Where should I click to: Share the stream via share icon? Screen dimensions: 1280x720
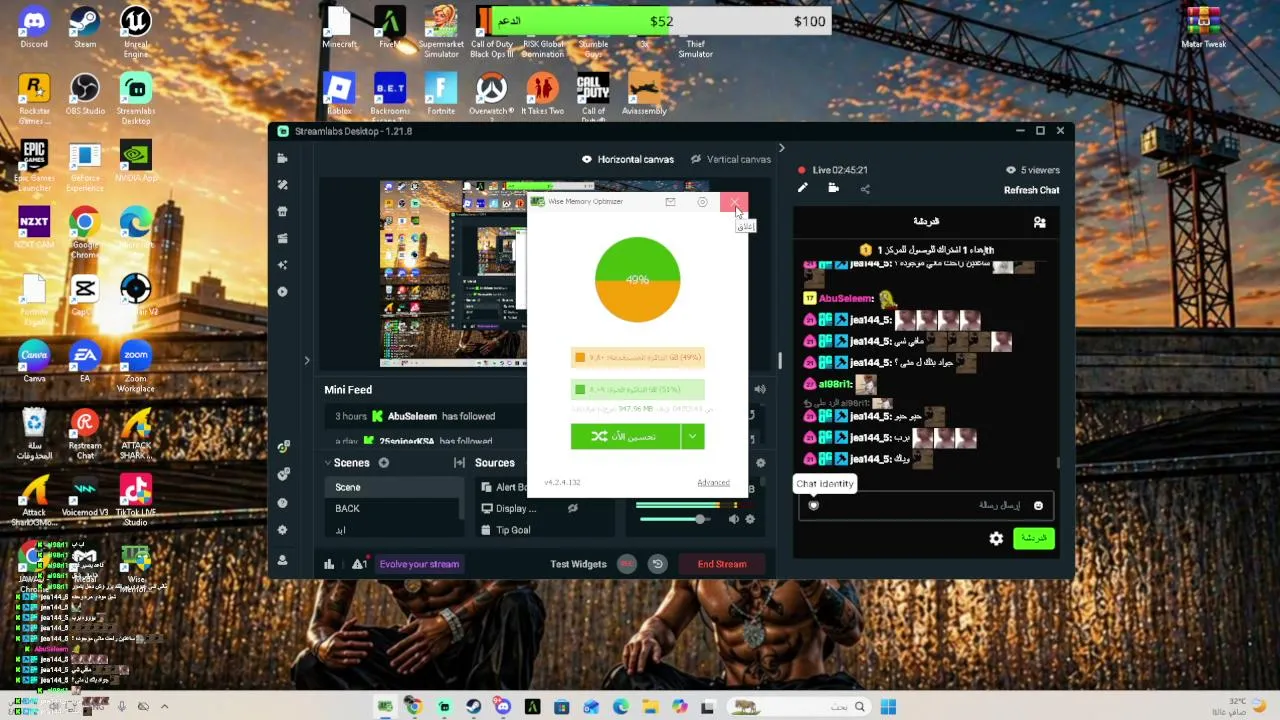pos(865,189)
